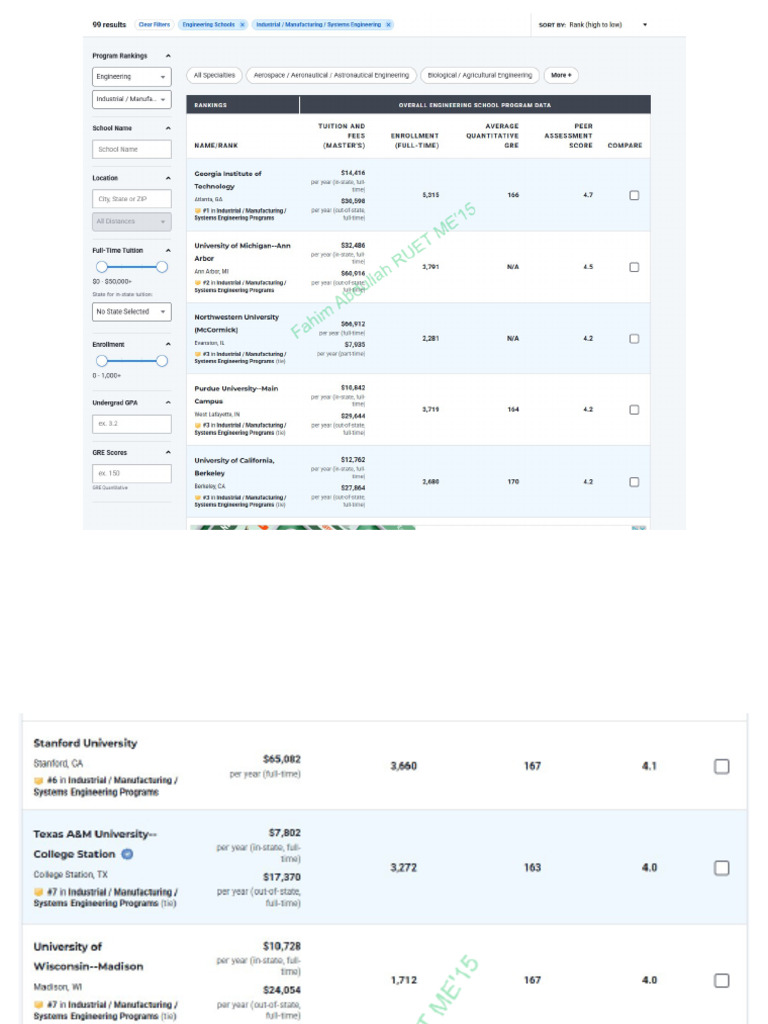Screen dimensions: 768x1024
Task: Click the rank badge icon under University of Michigan--Ann Arbor
Action: (197, 283)
